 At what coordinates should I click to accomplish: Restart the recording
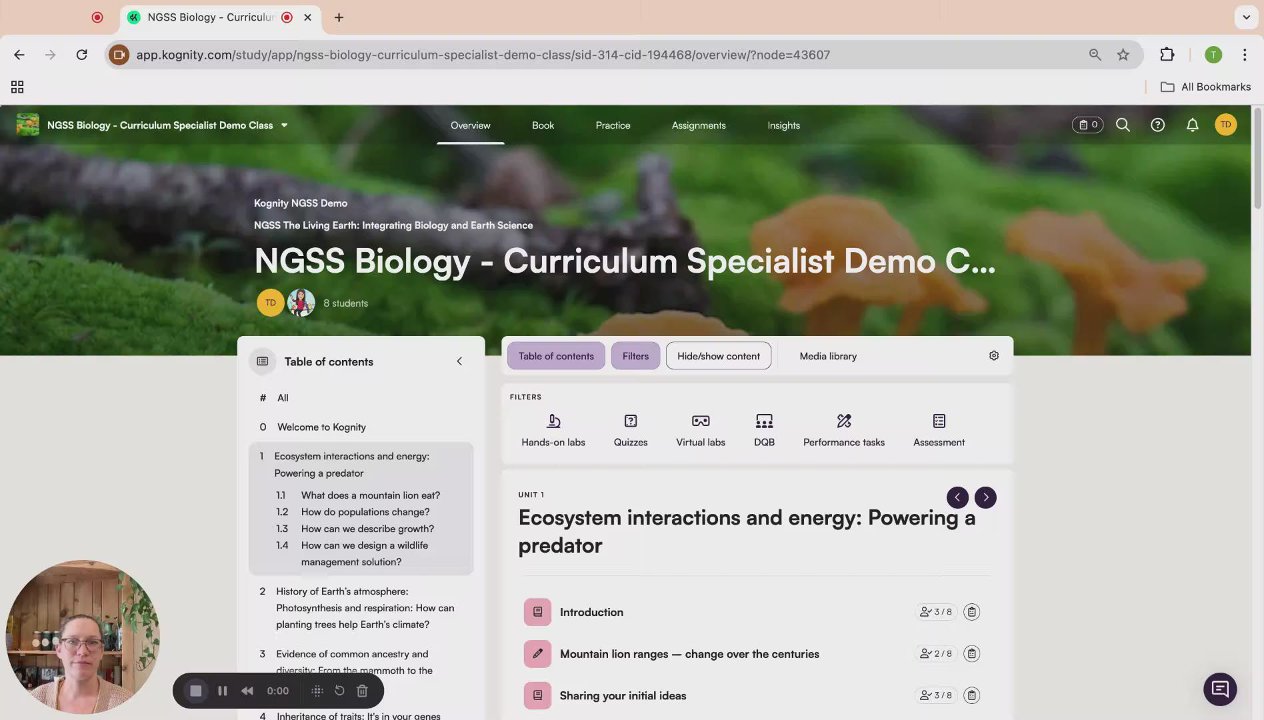(x=339, y=691)
